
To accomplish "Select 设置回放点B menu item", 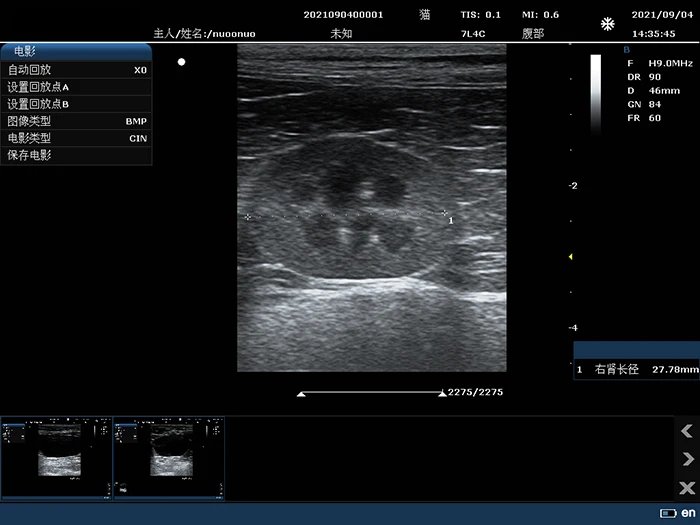I will pos(76,104).
